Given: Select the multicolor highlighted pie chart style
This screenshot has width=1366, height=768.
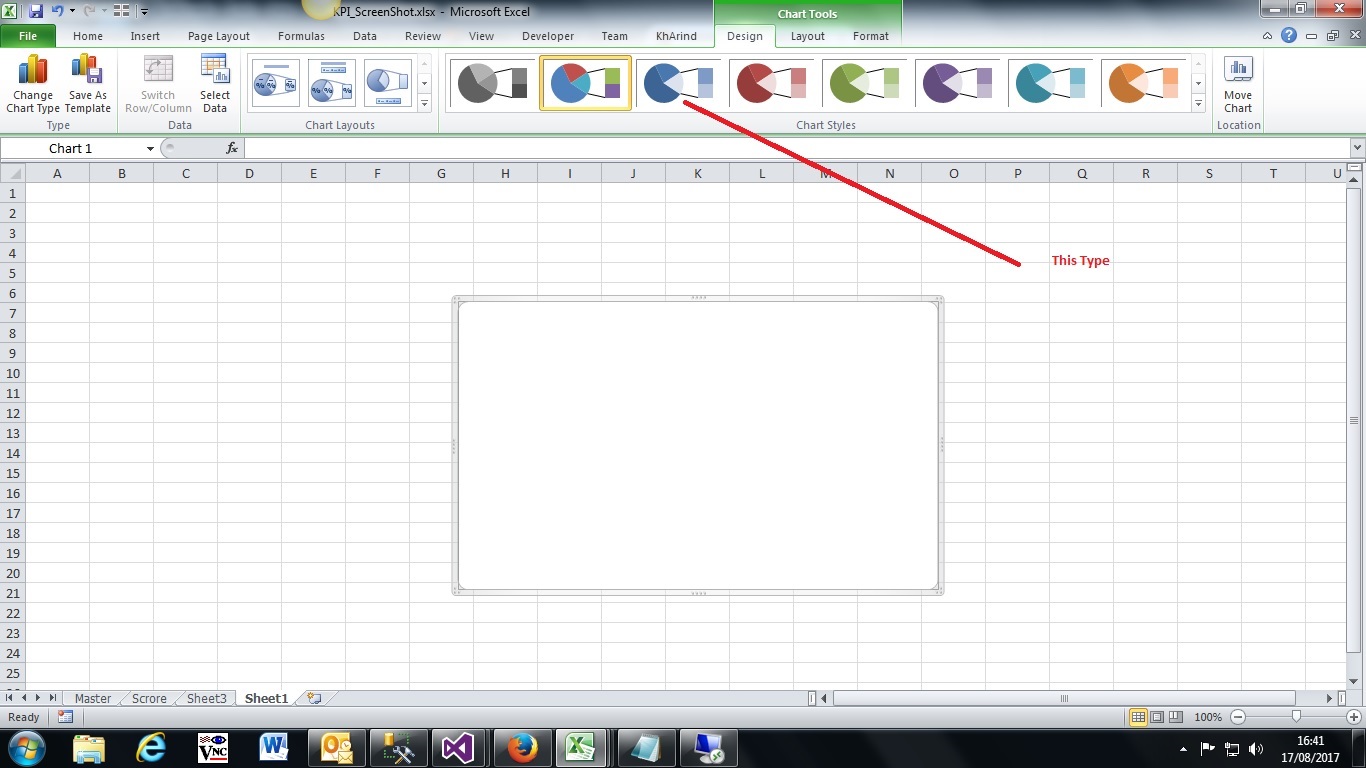Looking at the screenshot, I should pos(585,83).
